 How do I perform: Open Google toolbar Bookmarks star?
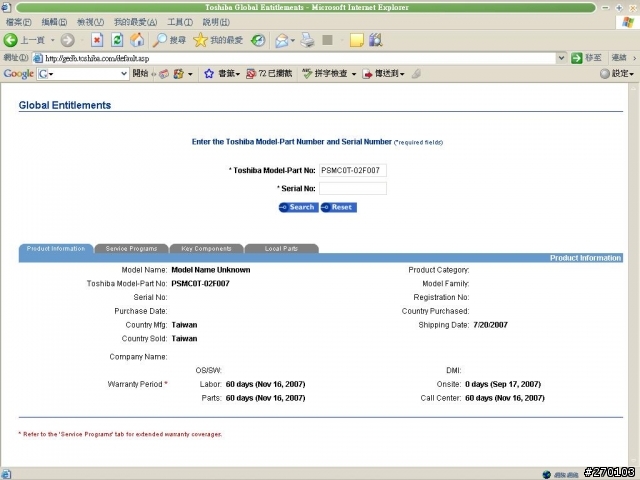pos(209,74)
